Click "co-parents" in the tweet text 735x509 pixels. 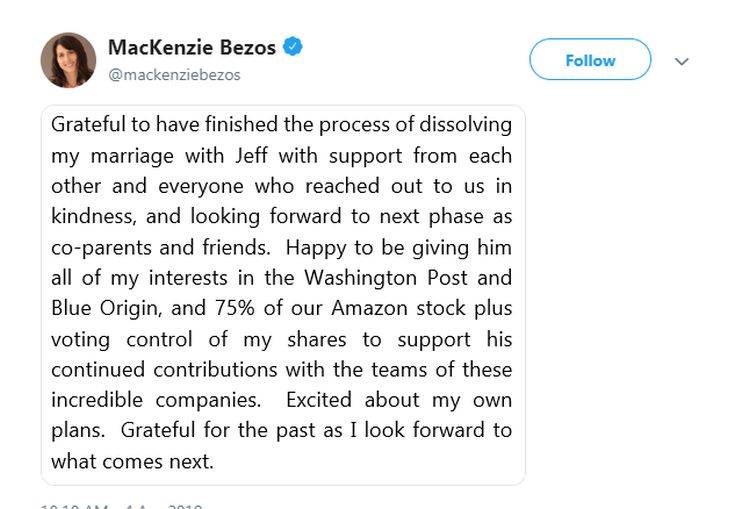[98, 247]
